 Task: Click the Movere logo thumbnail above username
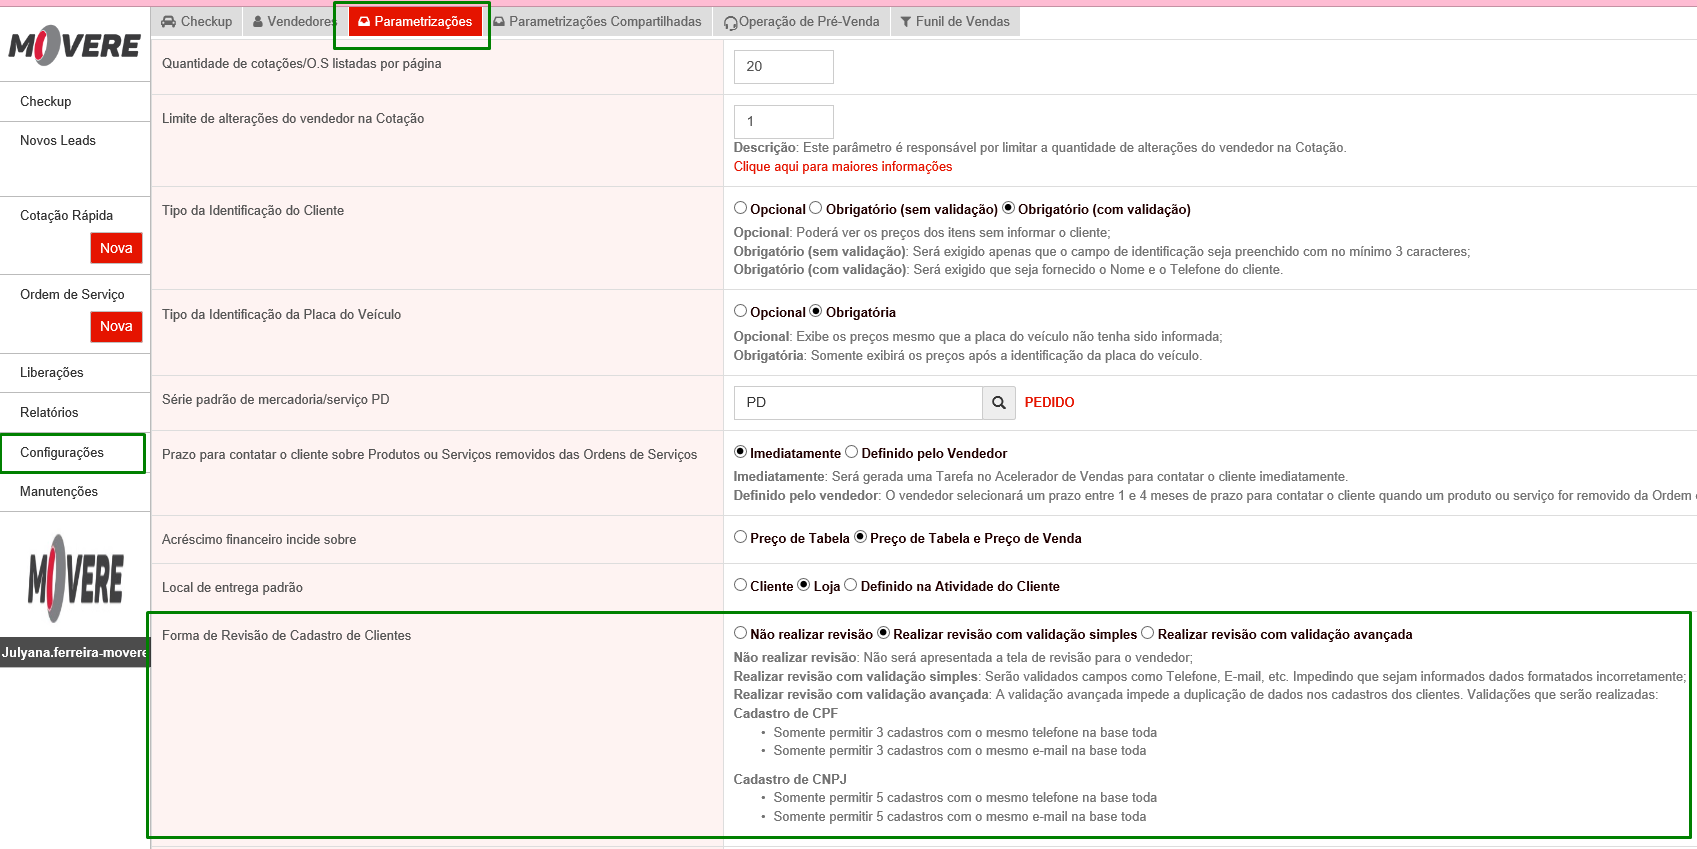point(76,578)
